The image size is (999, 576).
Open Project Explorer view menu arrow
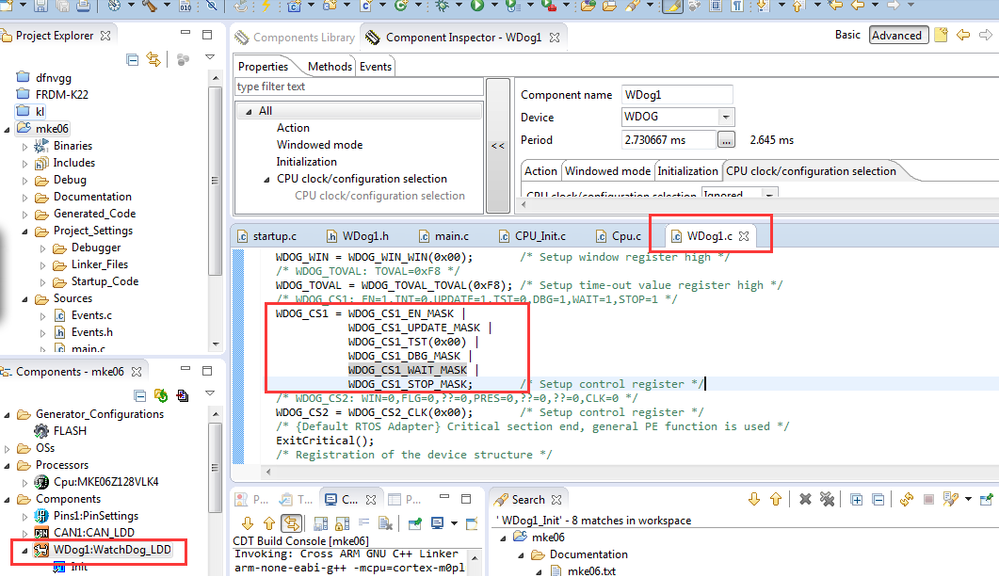point(210,57)
